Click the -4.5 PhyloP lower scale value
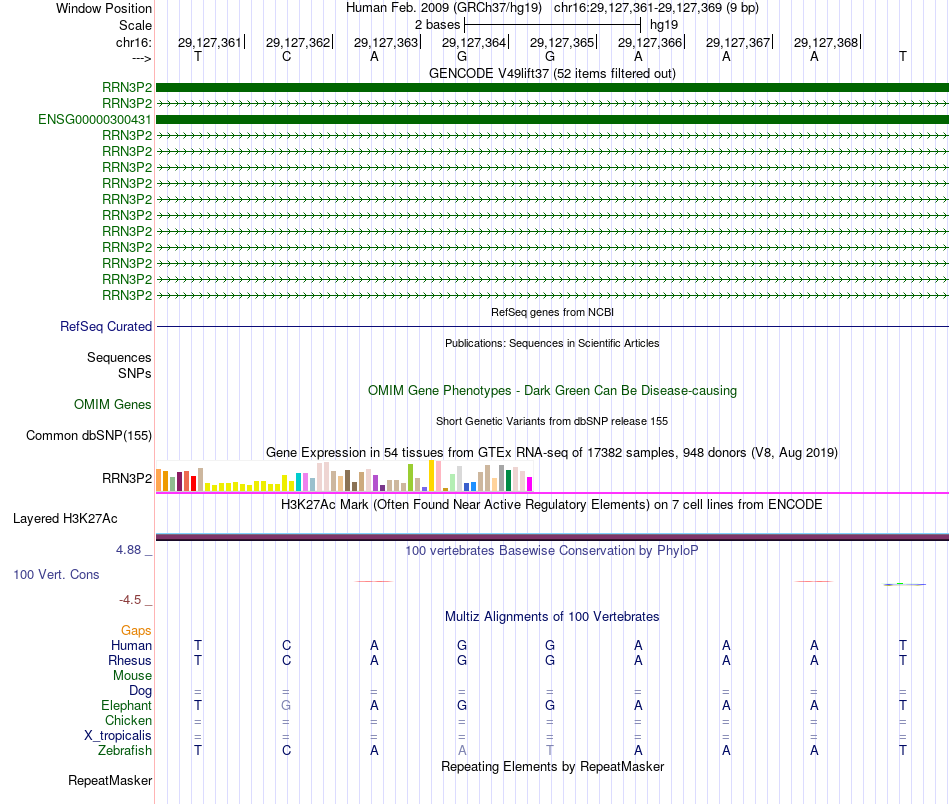 tap(130, 600)
